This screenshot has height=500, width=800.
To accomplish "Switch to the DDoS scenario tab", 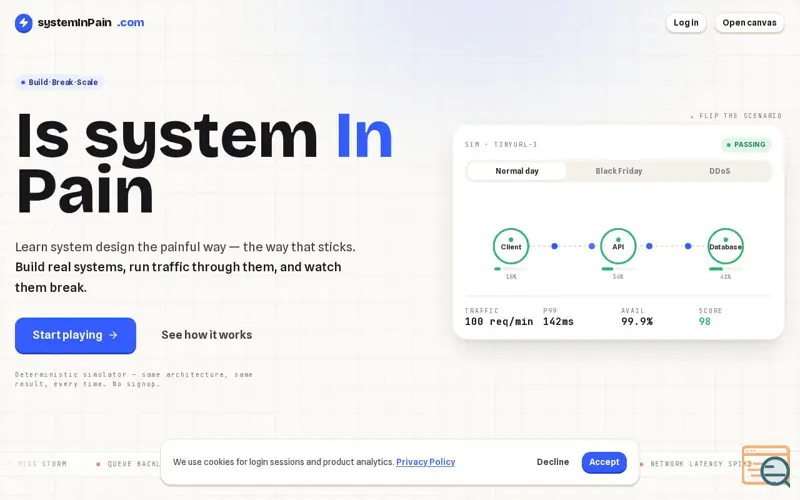I will click(x=719, y=171).
